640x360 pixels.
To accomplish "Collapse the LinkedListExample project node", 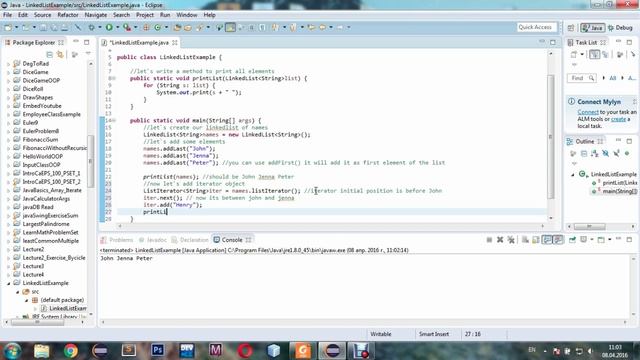I will (9, 283).
